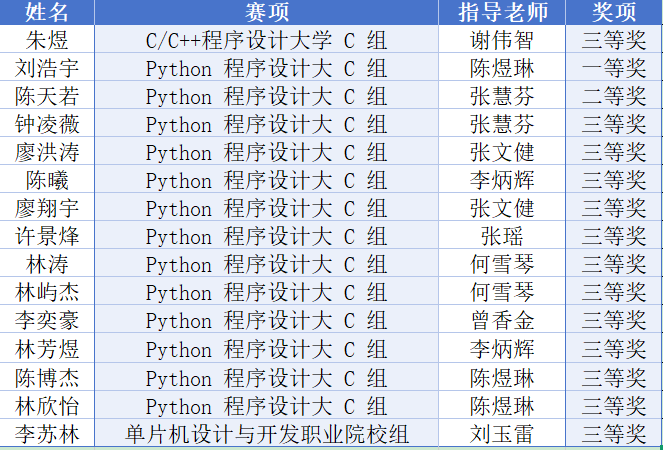663x450 pixels.
Task: Click the Python 赛项 cell in 林涛's row
Action: [x=266, y=263]
